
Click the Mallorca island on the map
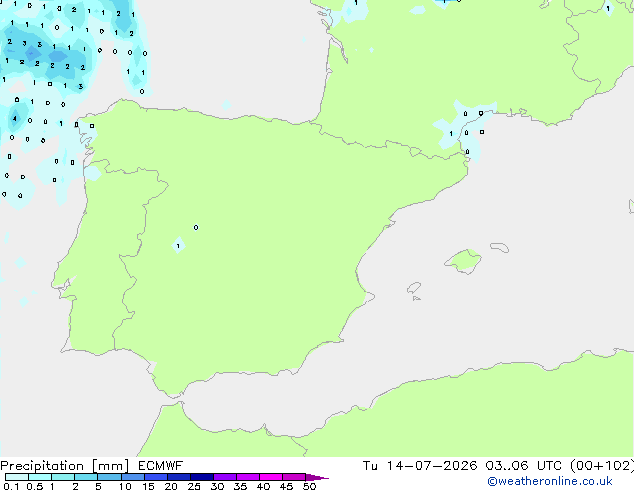tap(464, 262)
